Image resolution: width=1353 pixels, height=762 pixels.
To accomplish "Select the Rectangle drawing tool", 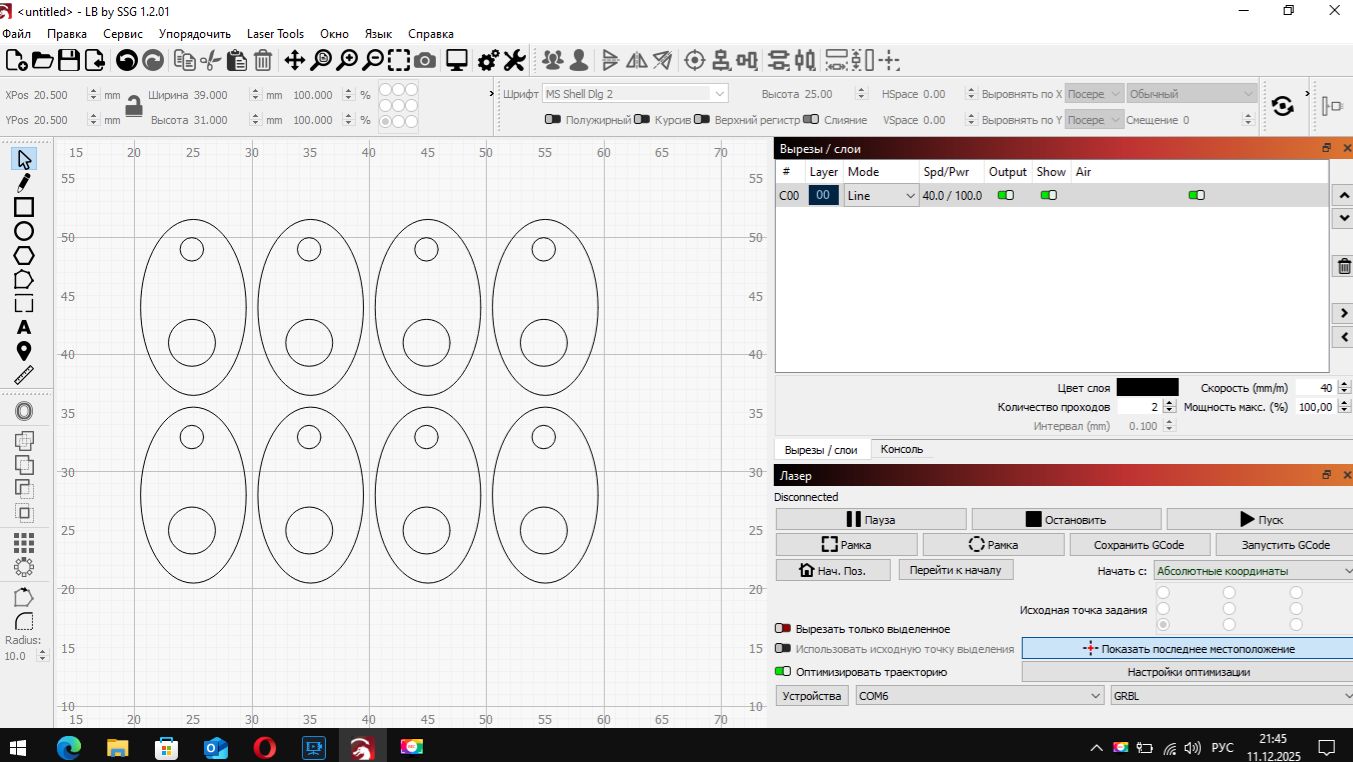I will pyautogui.click(x=24, y=207).
